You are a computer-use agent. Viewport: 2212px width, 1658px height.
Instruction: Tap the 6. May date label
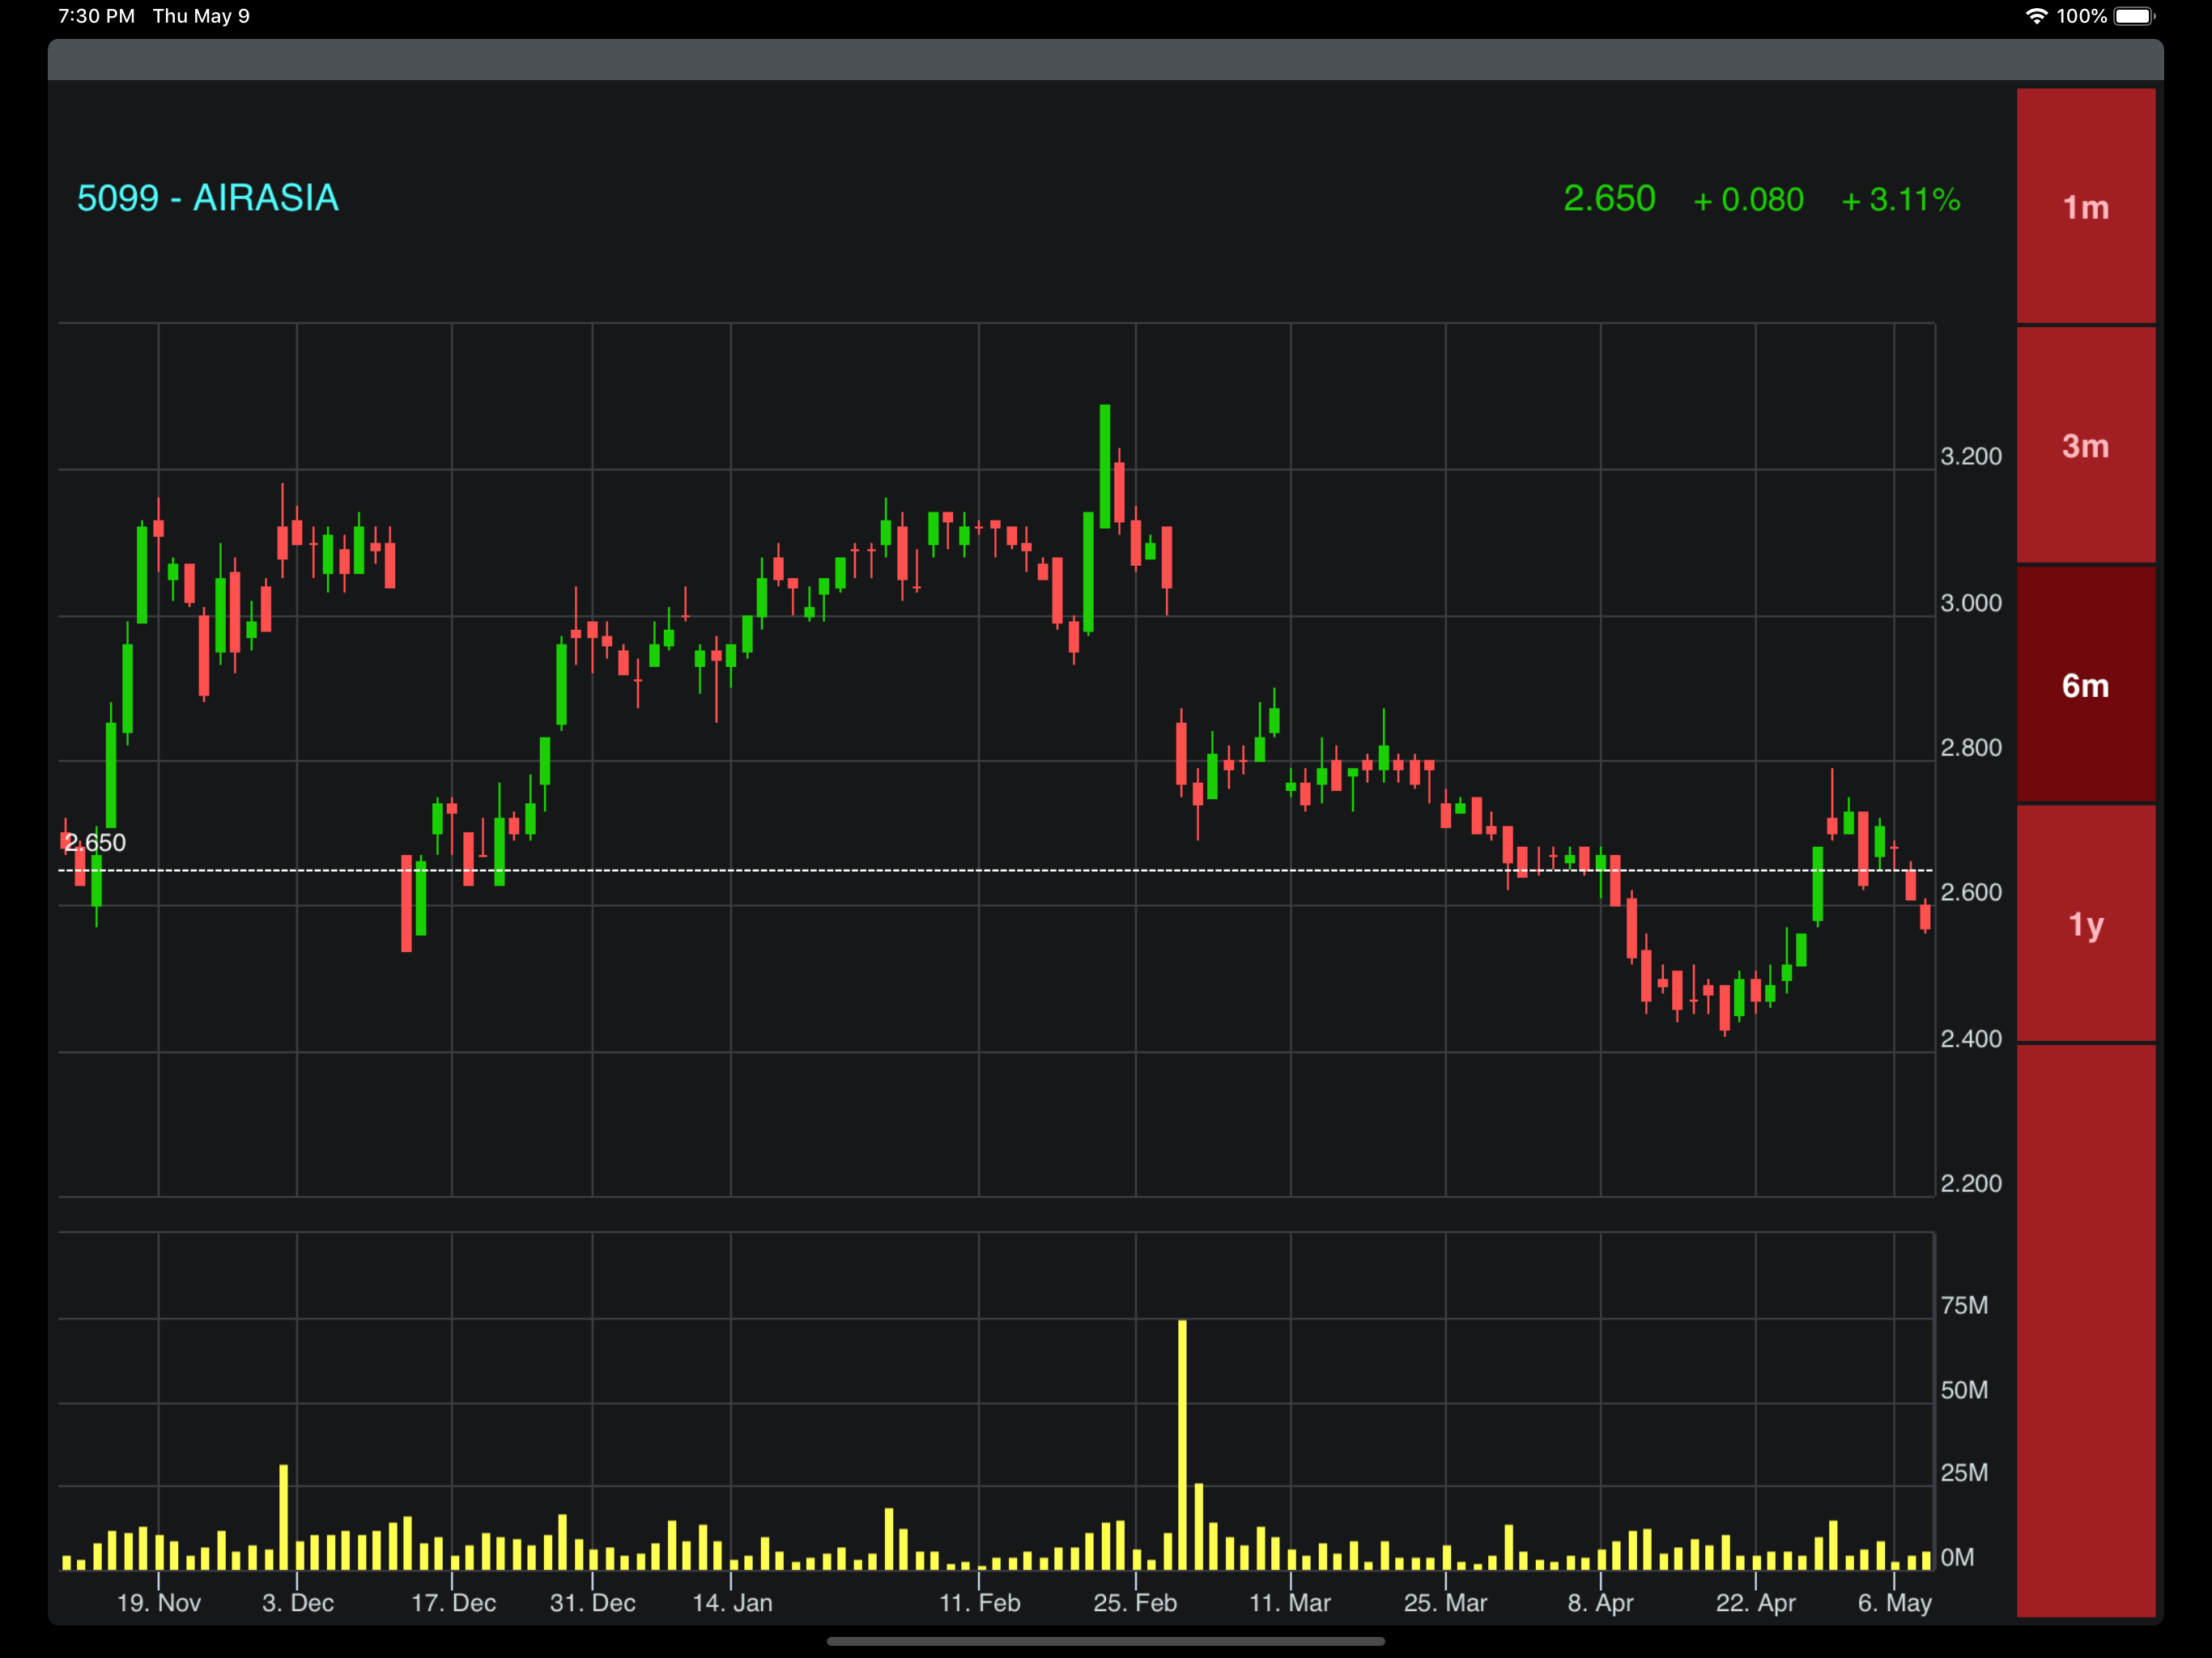coord(1894,1602)
